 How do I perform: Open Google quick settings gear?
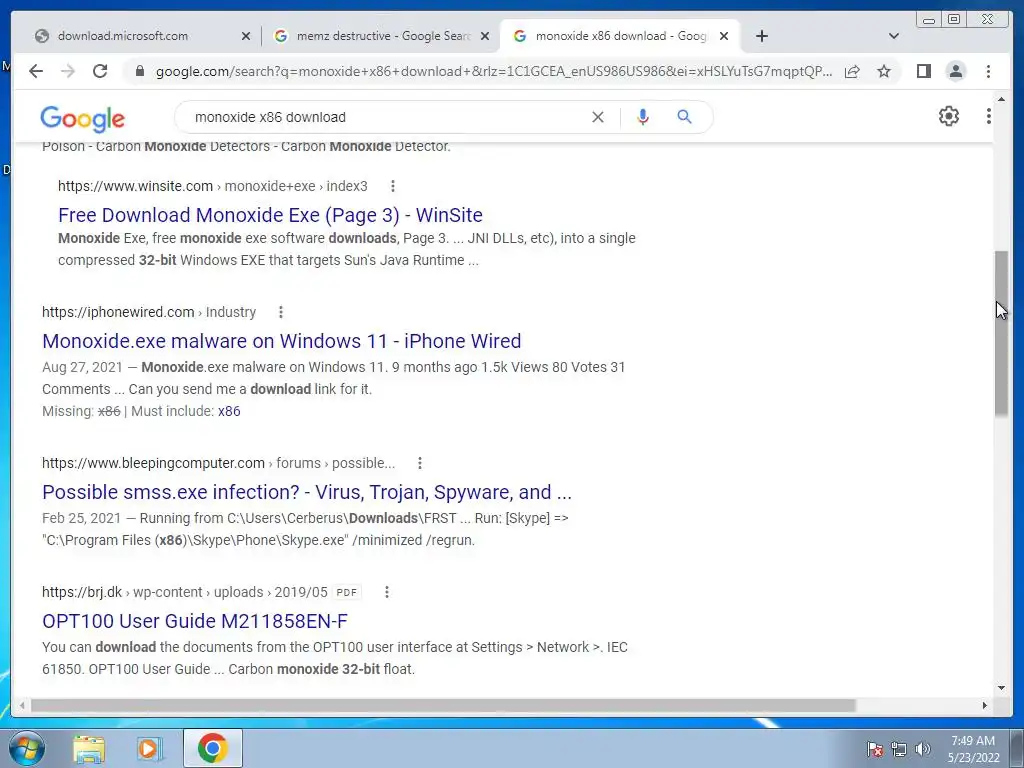(x=949, y=116)
